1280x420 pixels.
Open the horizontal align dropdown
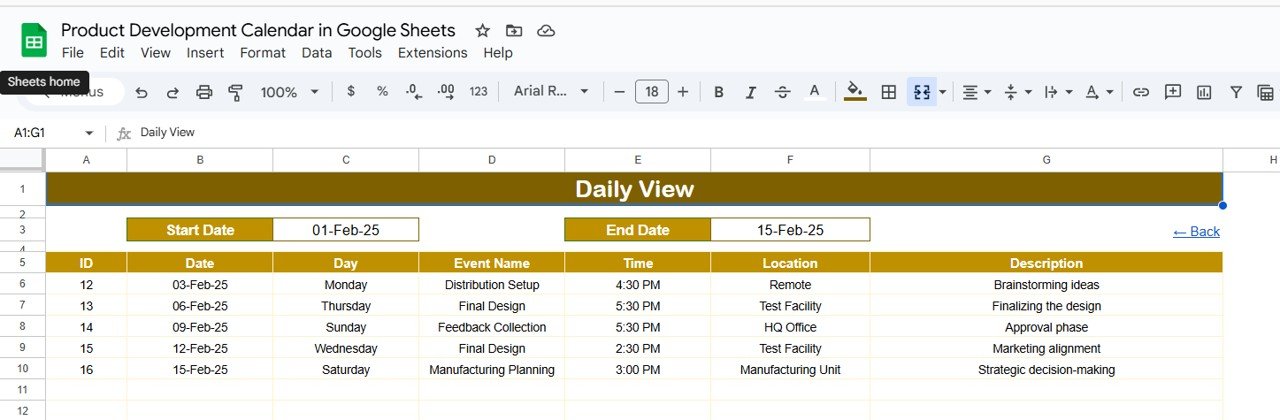(x=976, y=92)
